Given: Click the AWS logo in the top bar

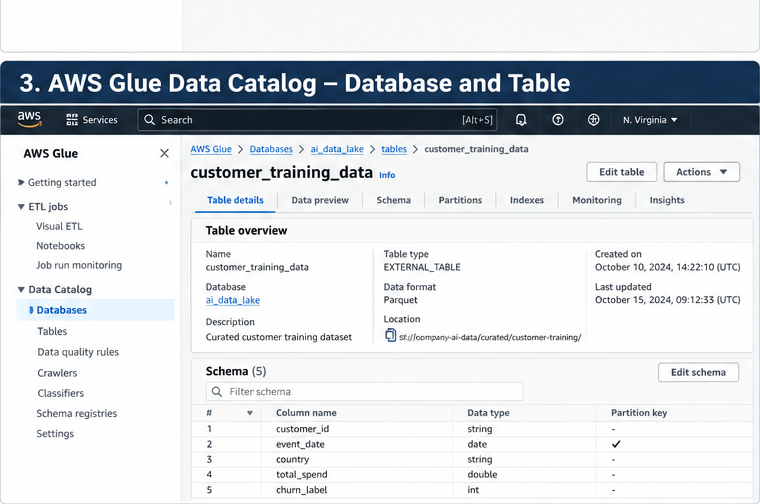Looking at the screenshot, I should 30,119.
